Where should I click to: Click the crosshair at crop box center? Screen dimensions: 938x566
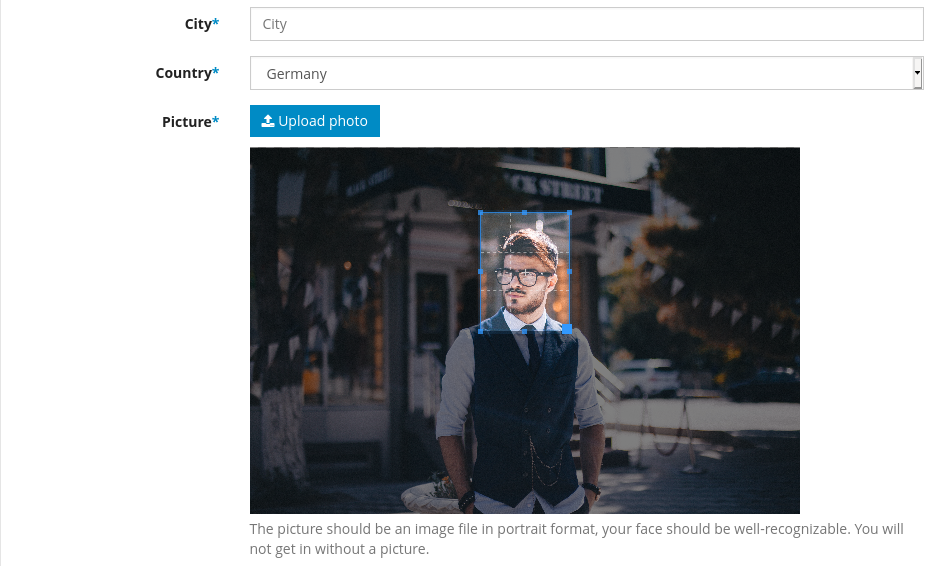525,271
